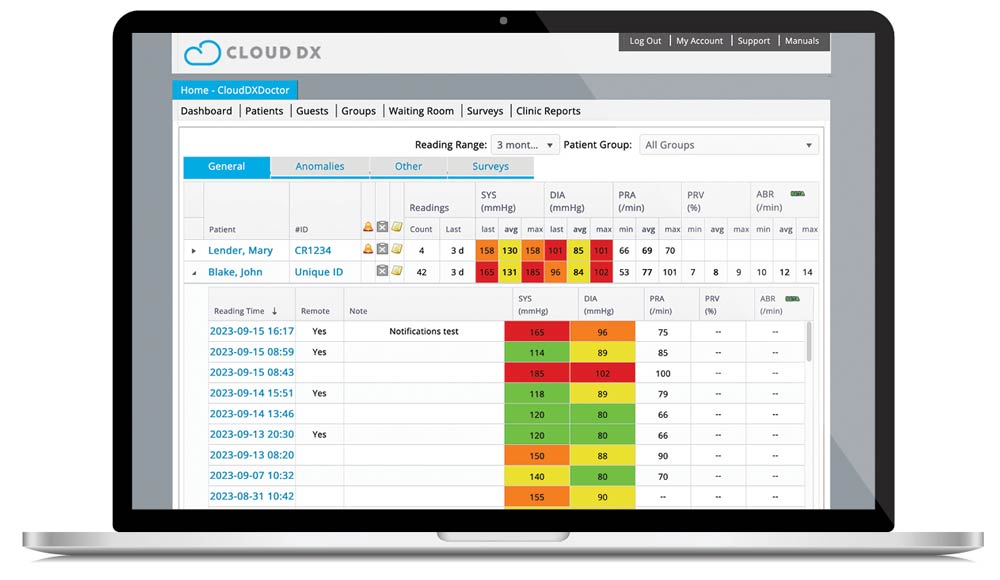Click the crossed-box icon in the column header
Image resolution: width=1000 pixels, height=580 pixels.
tap(382, 227)
